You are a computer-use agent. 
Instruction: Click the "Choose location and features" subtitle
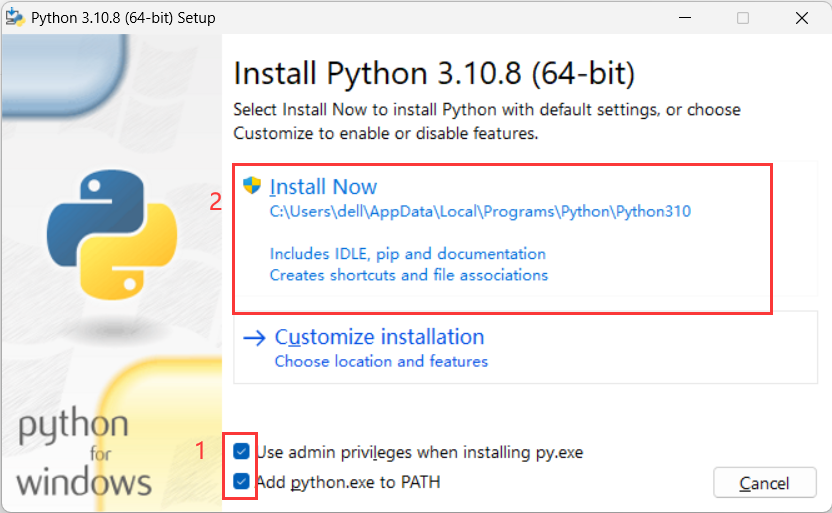381,361
